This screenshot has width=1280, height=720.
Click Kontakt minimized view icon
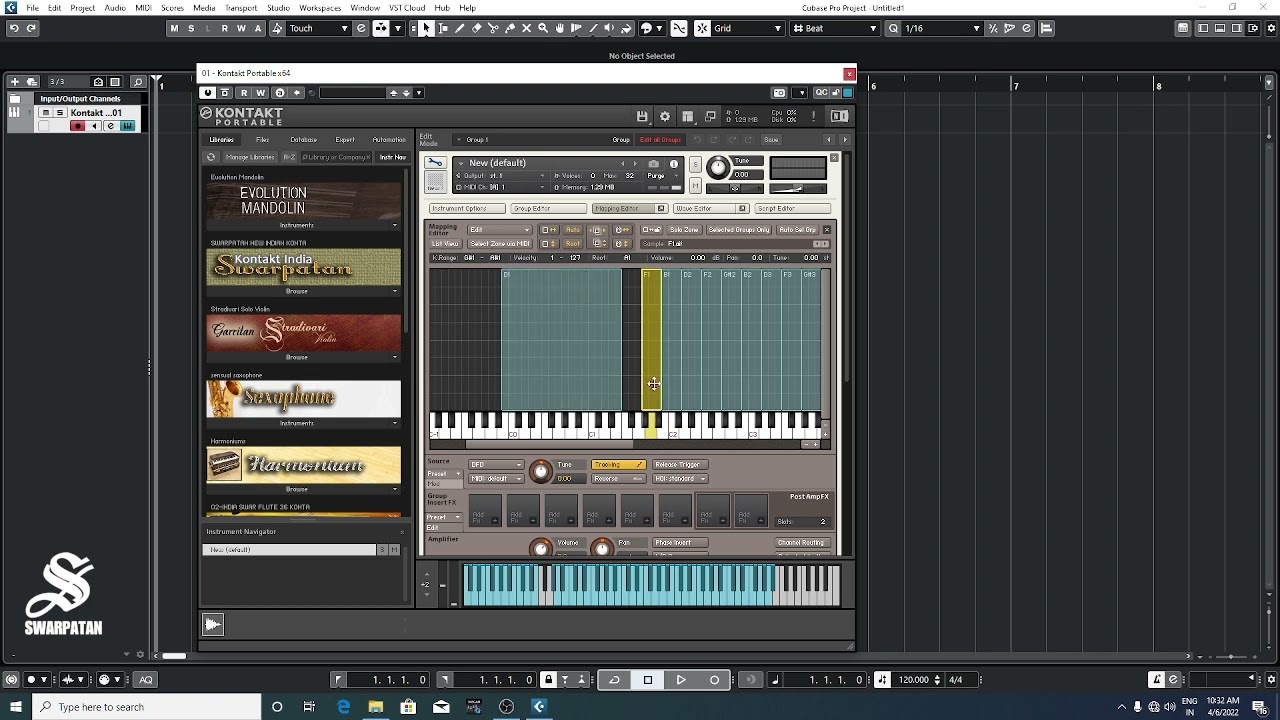[711, 116]
